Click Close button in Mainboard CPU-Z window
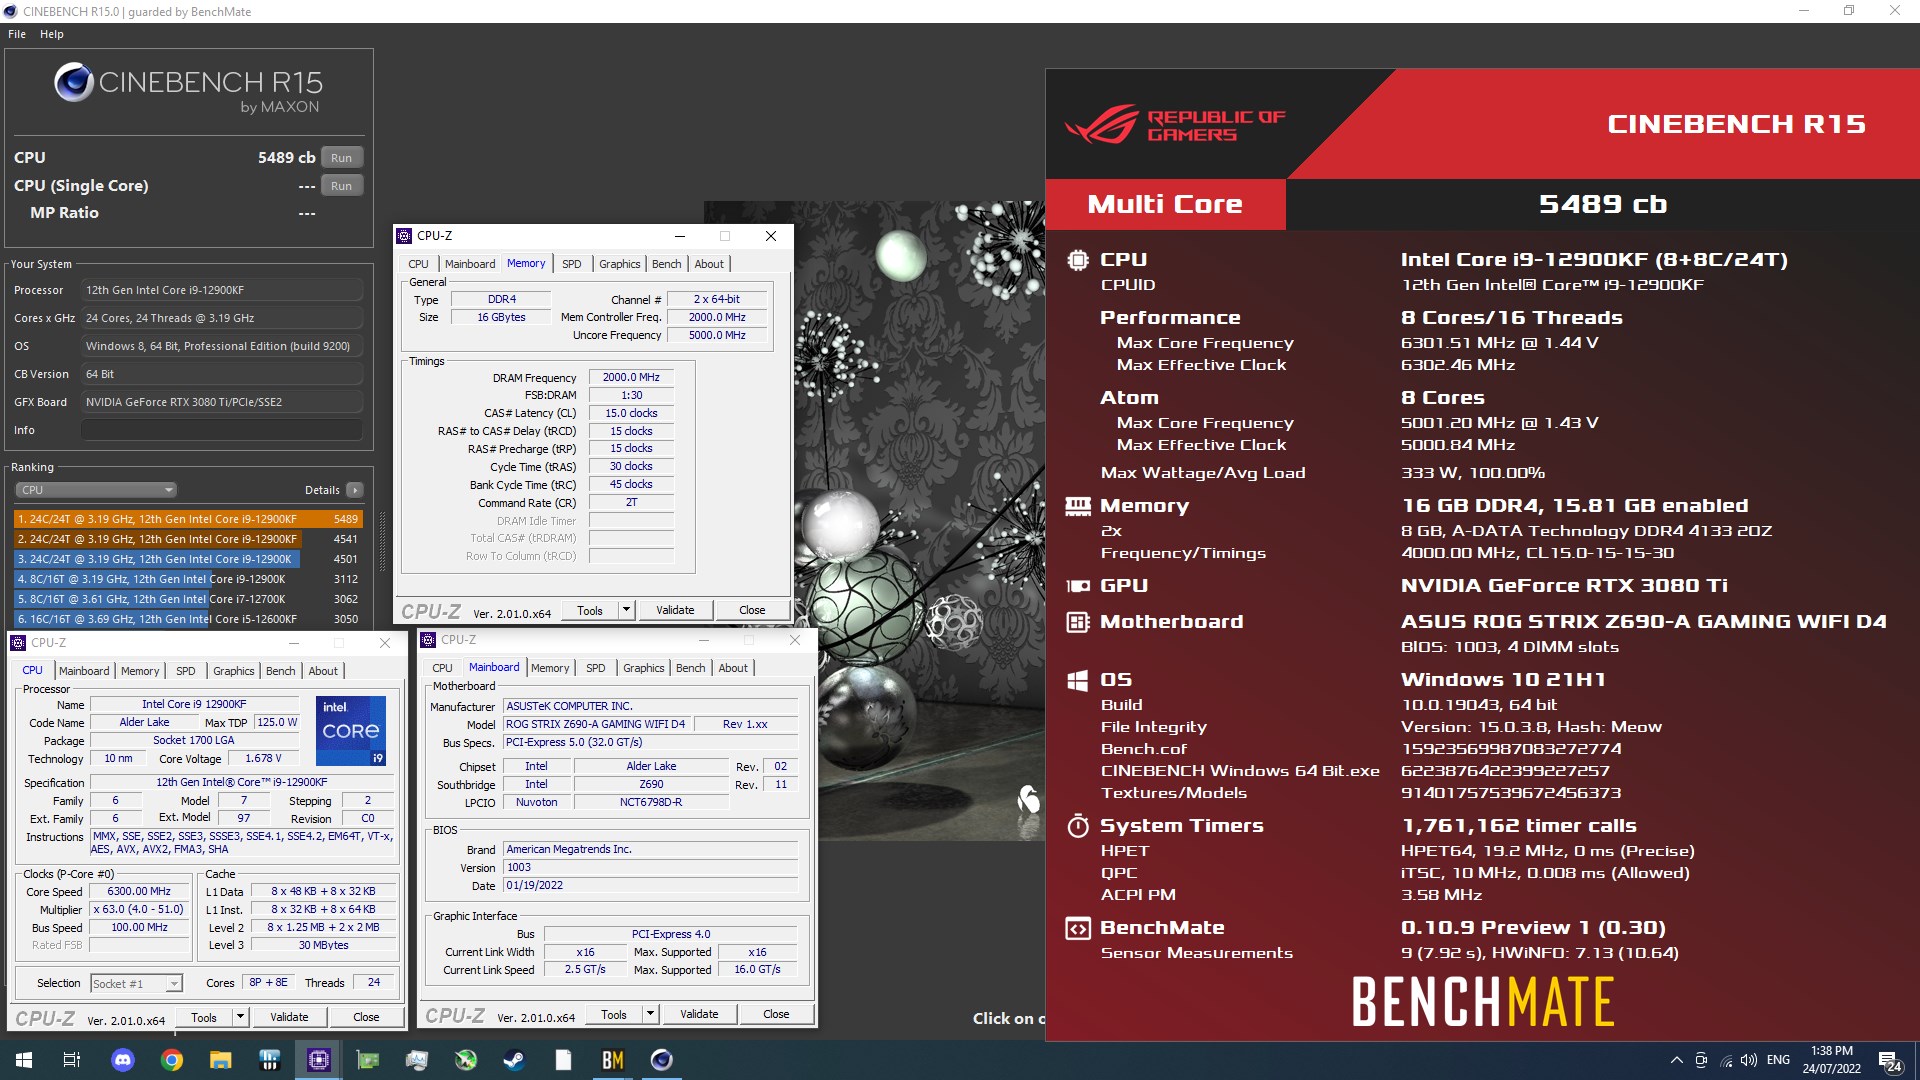 [x=776, y=1014]
